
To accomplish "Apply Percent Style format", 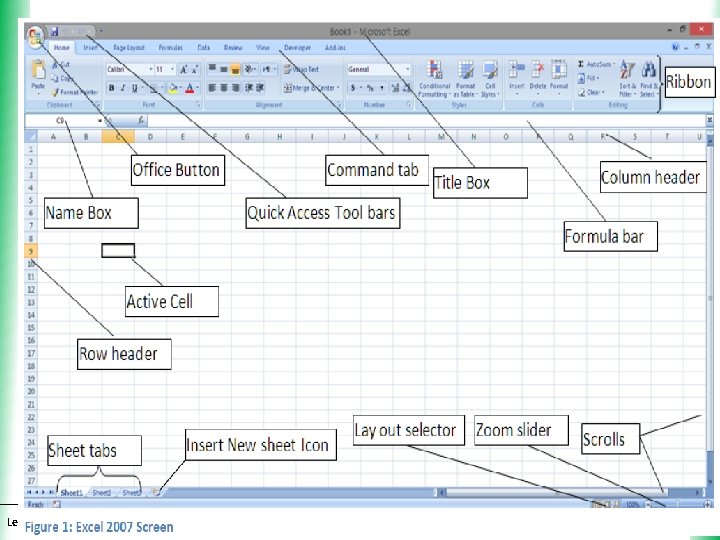I will pyautogui.click(x=370, y=87).
